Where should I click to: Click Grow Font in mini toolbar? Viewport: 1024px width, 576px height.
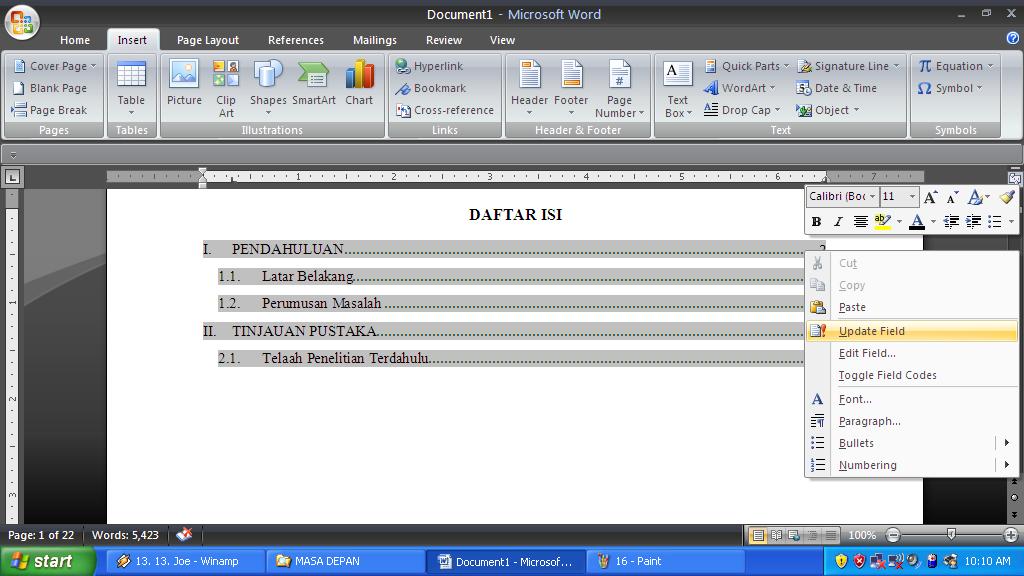pyautogui.click(x=931, y=197)
